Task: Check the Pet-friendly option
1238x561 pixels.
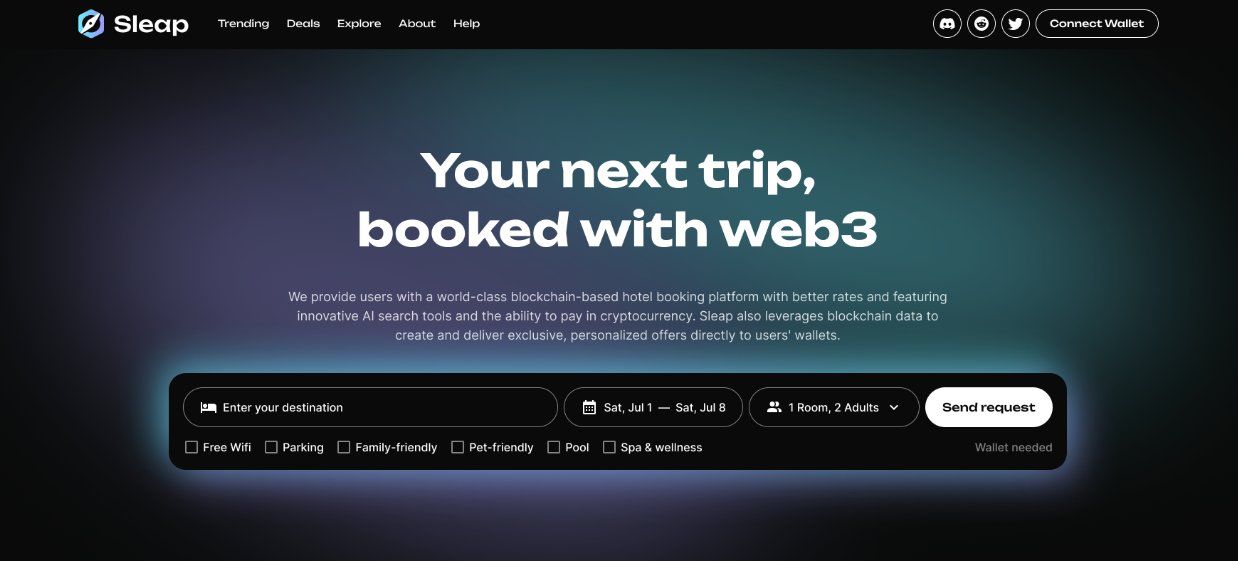Action: pyautogui.click(x=457, y=447)
